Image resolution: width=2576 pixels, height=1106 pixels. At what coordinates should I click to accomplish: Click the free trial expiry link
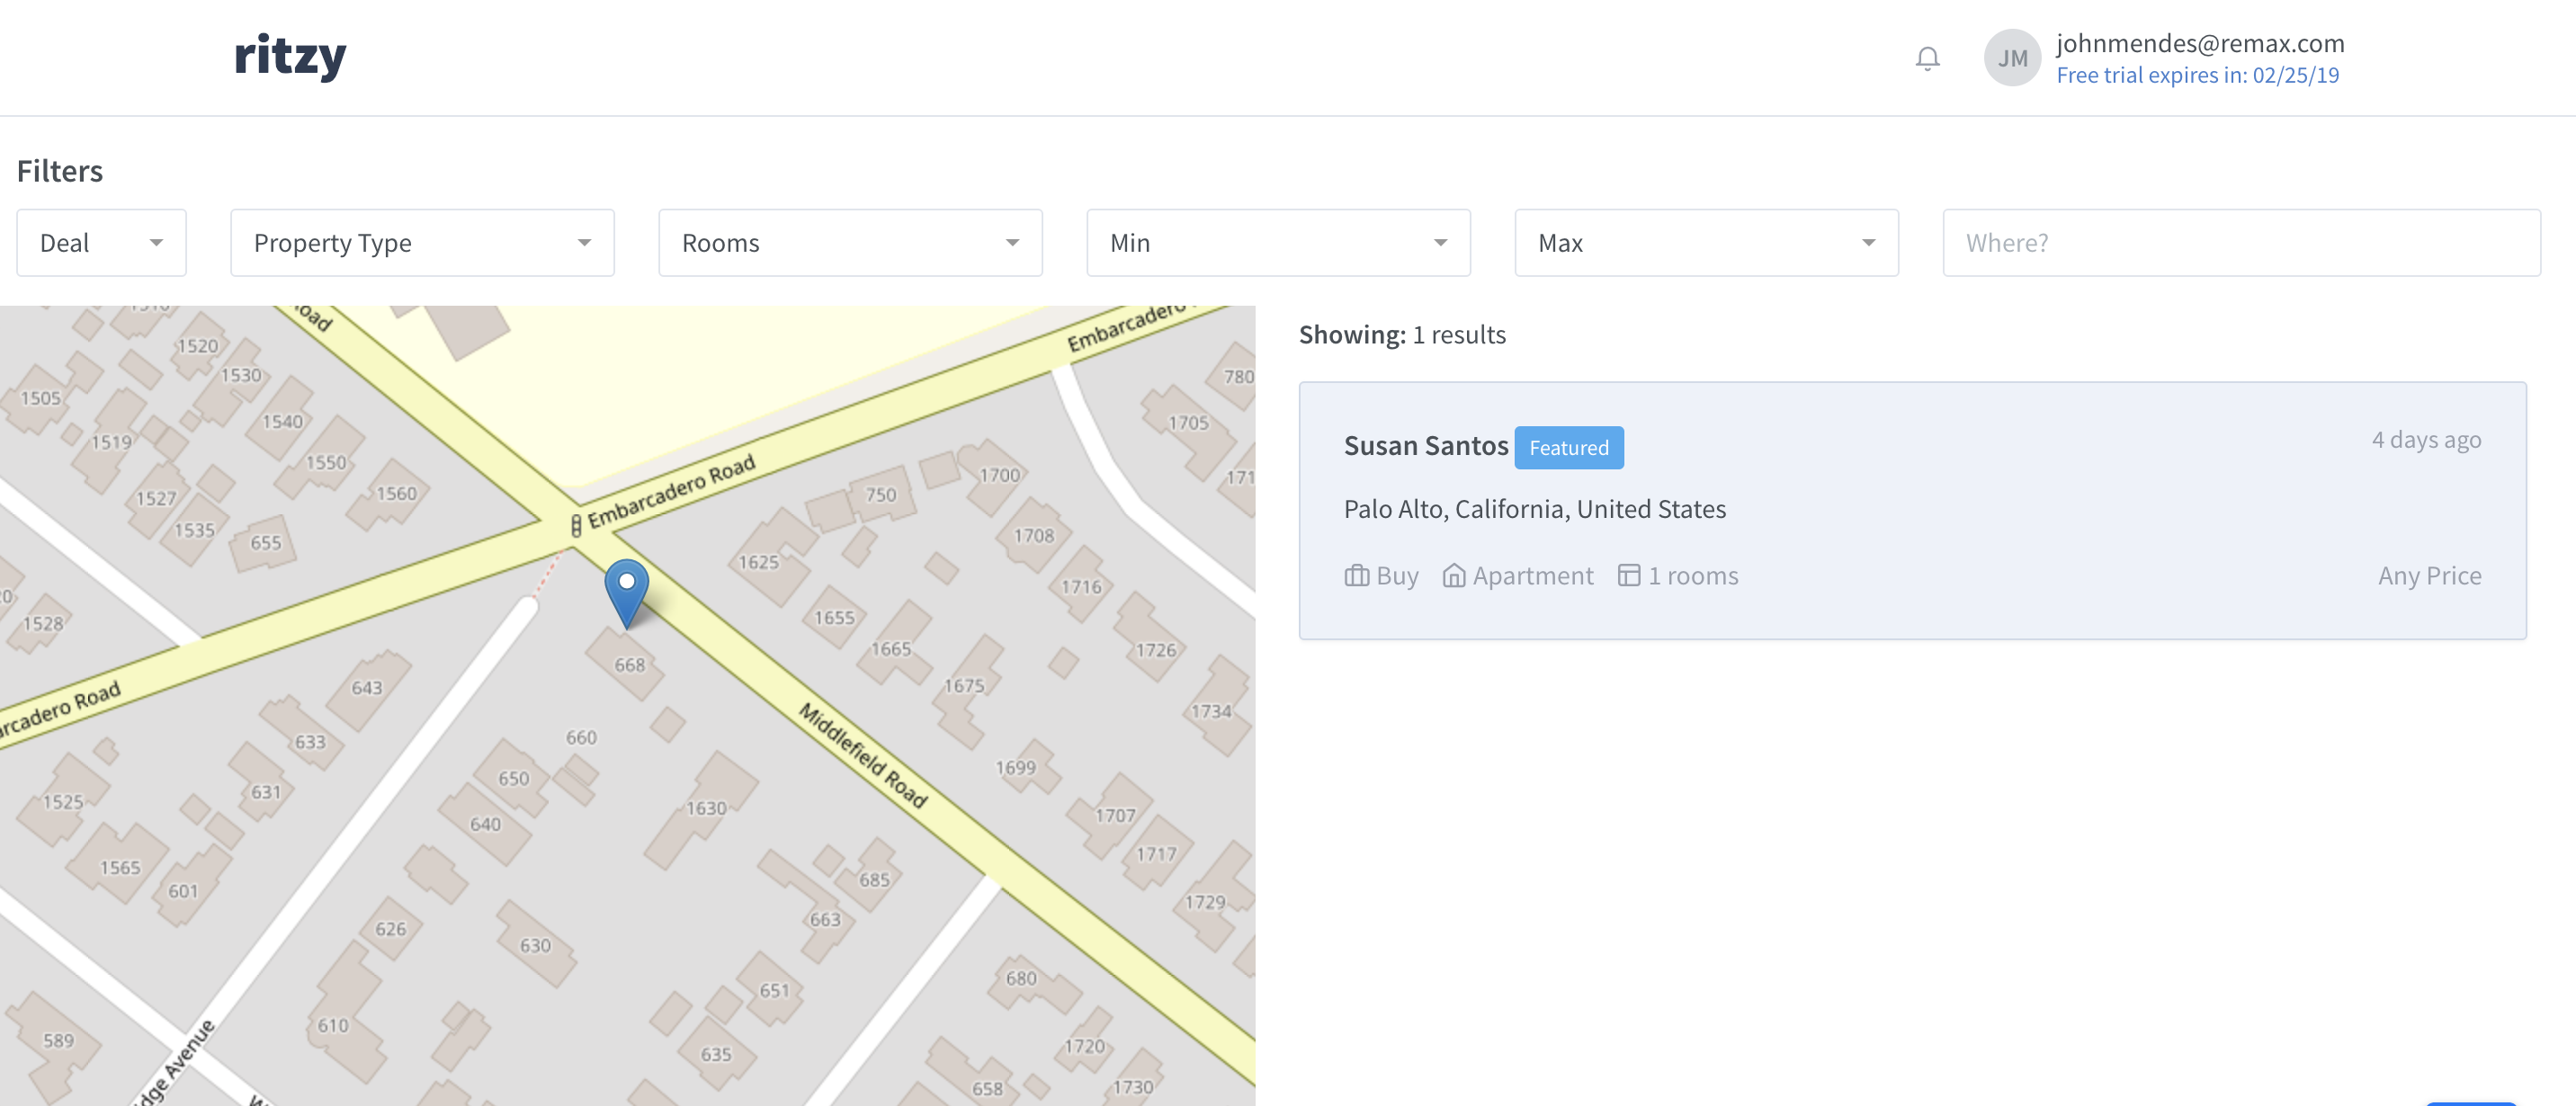coord(2197,75)
